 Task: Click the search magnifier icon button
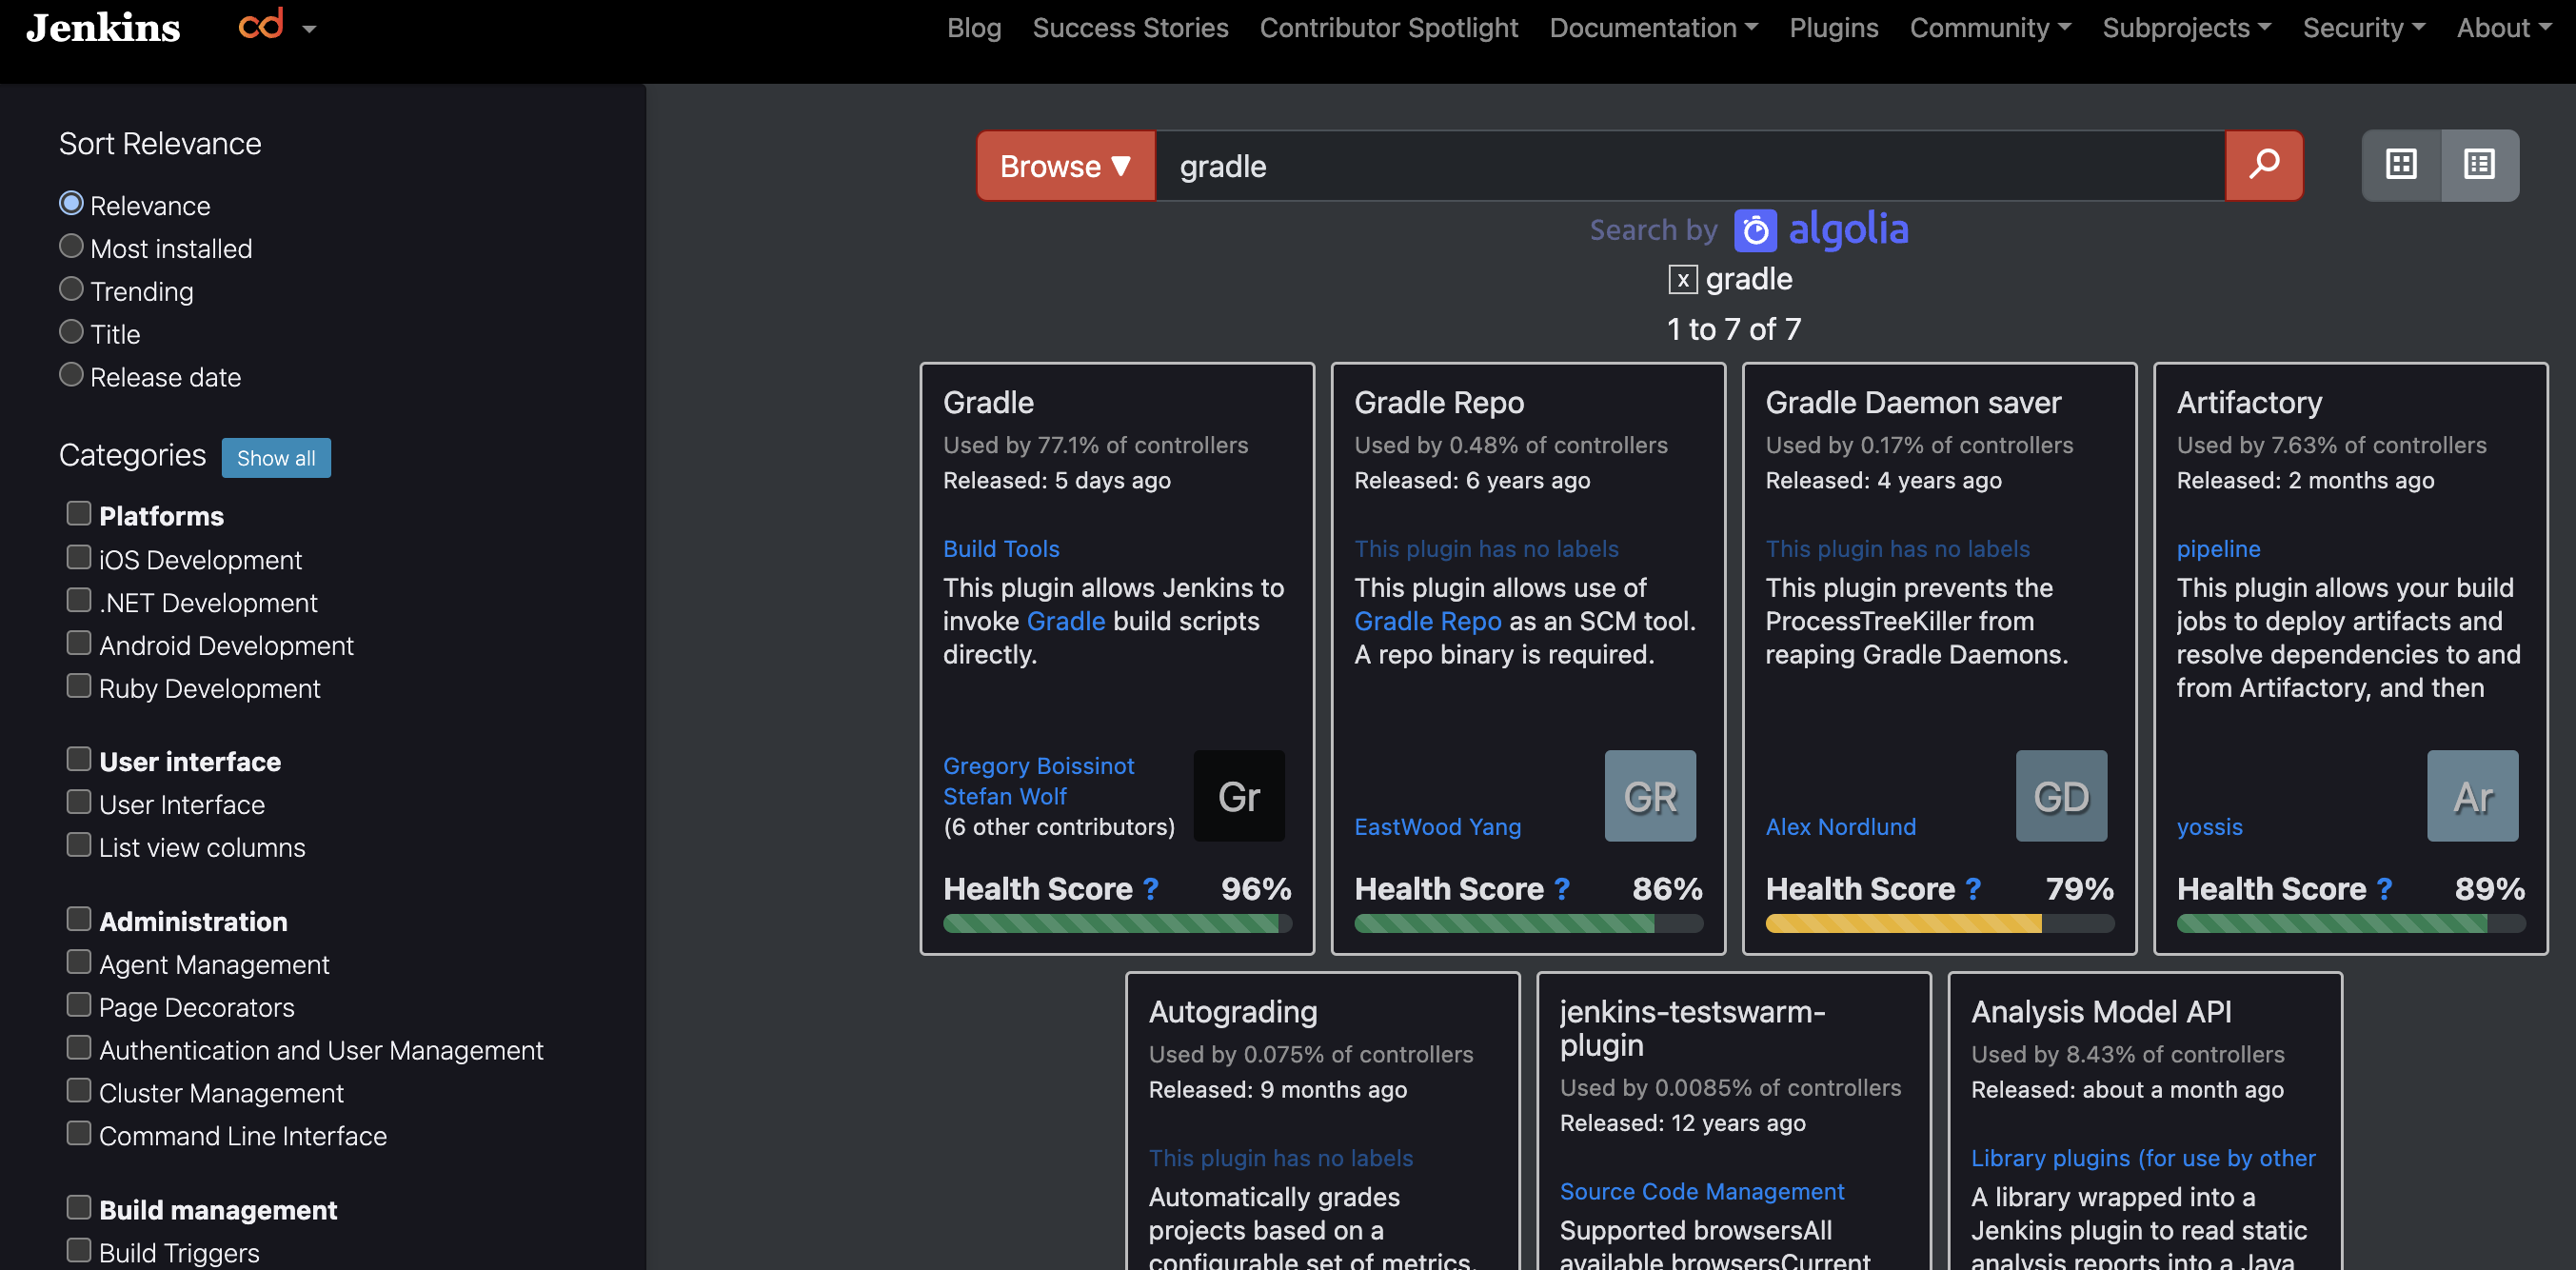(2263, 165)
